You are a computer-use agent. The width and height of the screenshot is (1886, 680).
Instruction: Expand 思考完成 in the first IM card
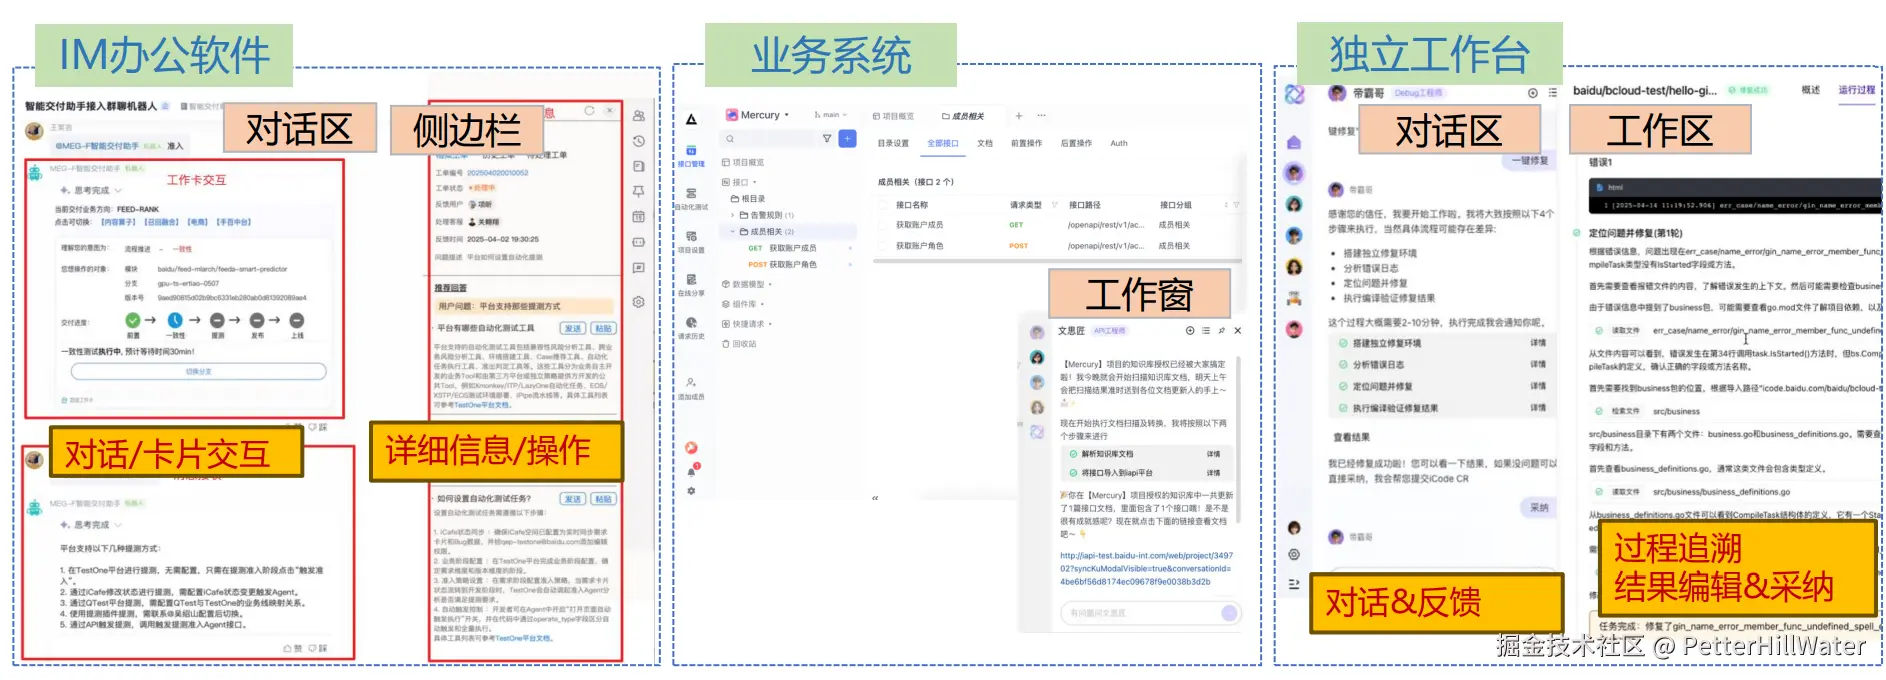(x=91, y=190)
